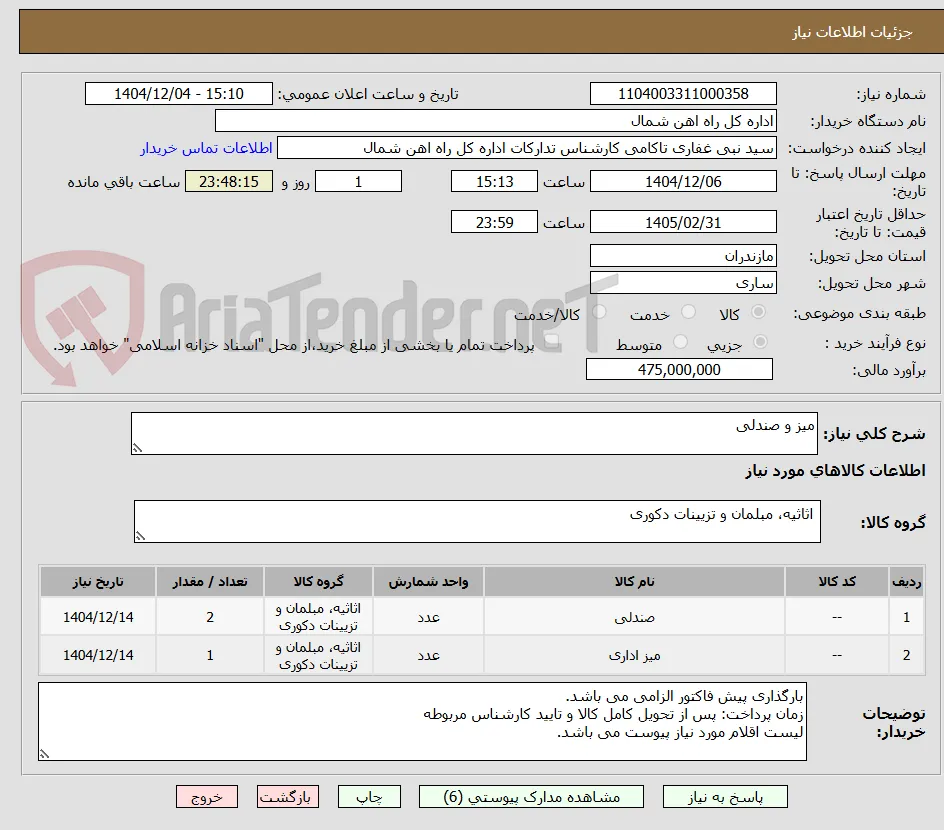This screenshot has width=944, height=830.
Task: Click the response deadline date 1404/12/06
Action: (683, 181)
